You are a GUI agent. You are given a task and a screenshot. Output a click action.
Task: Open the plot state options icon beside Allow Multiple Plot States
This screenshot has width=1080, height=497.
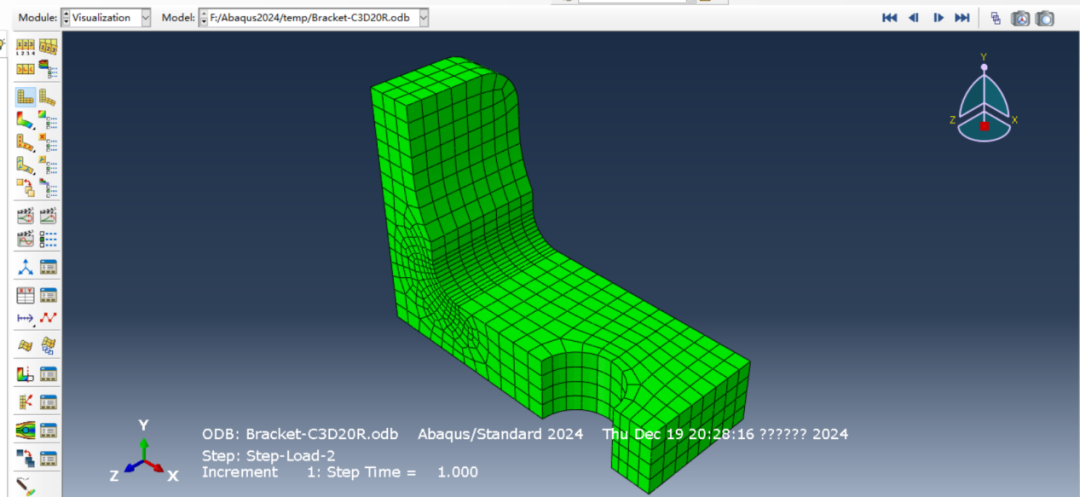tap(48, 187)
